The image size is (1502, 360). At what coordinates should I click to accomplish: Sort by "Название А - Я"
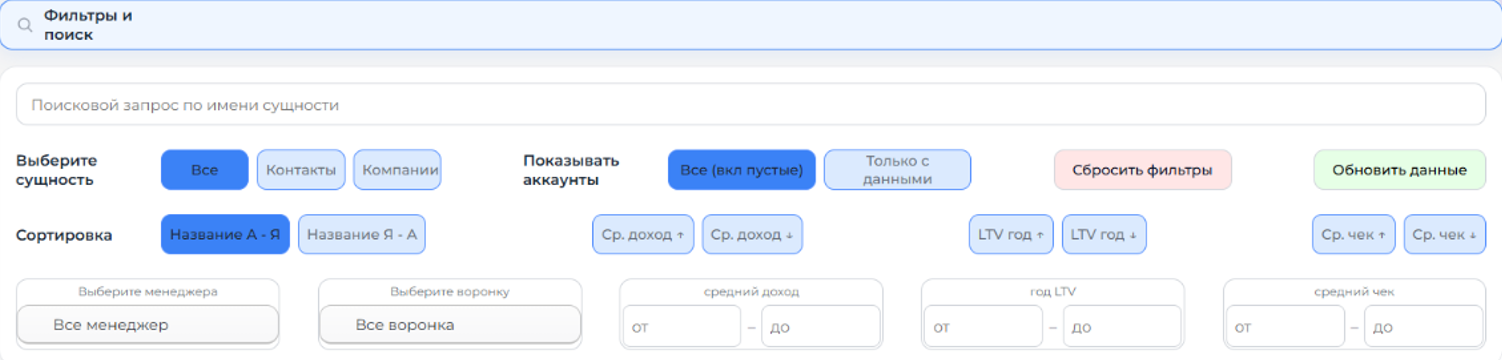(x=225, y=235)
